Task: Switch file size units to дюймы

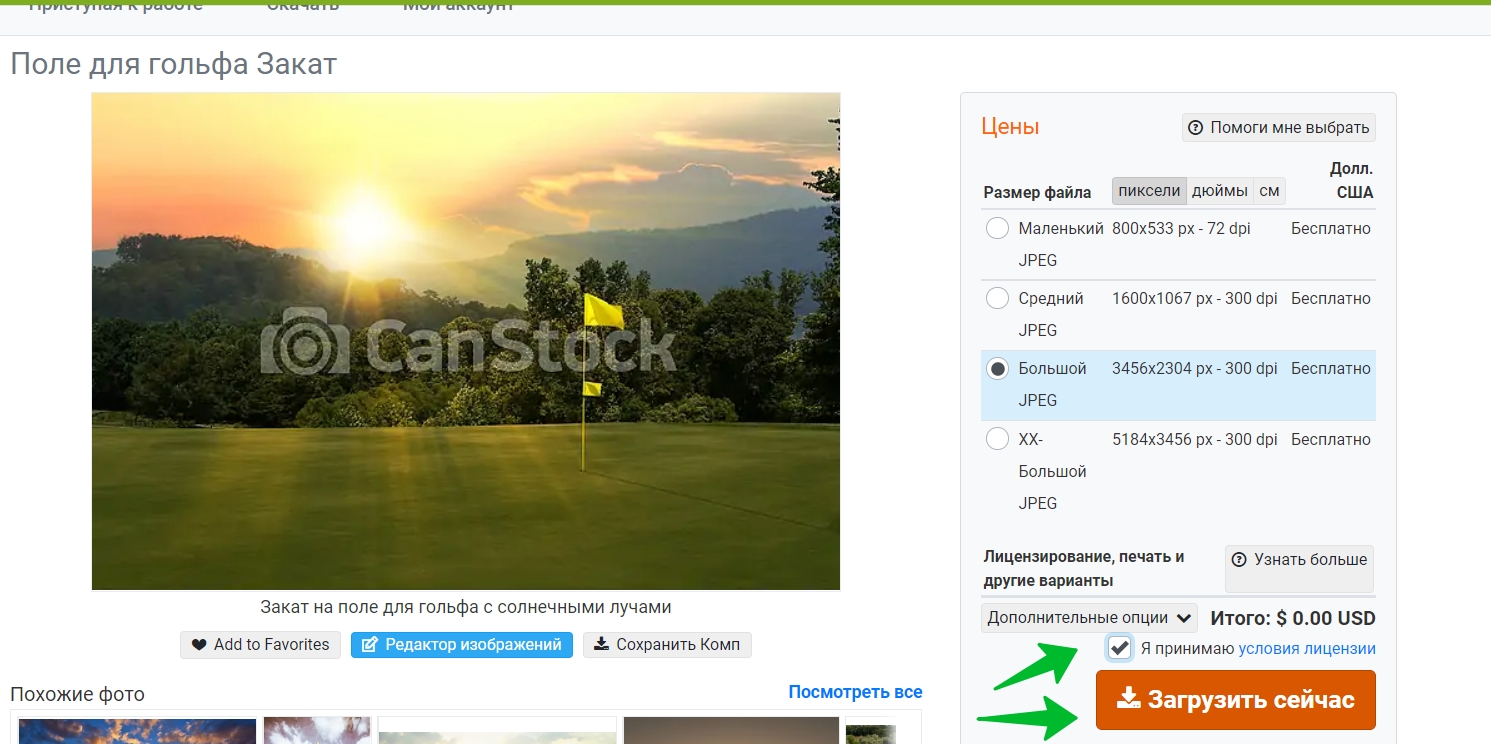Action: point(1220,191)
